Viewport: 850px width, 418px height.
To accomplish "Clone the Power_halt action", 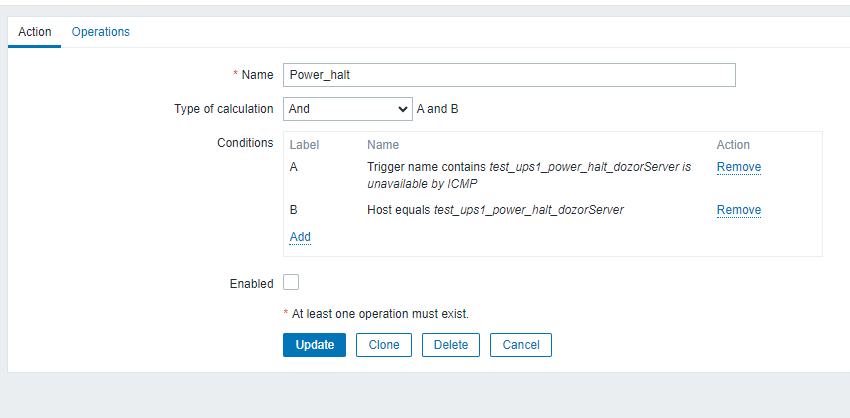I will [x=384, y=345].
